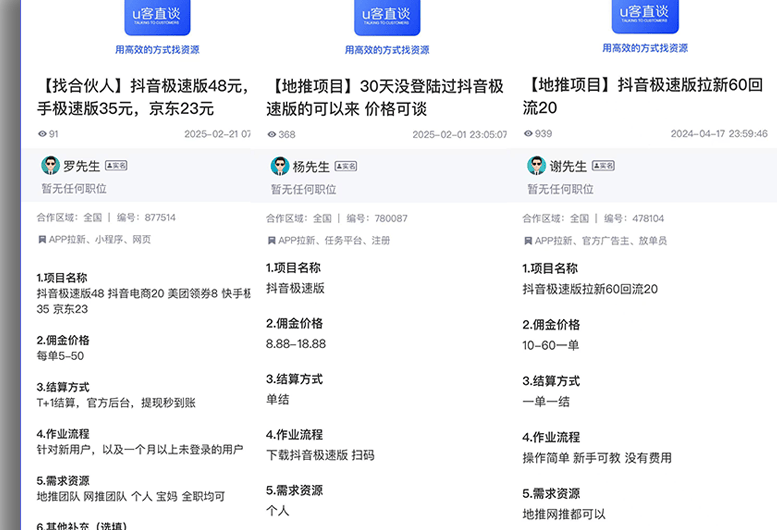Click bookmark tag icon before APP拉新、小程序、网页
Screen dimensions: 777x530
[x=41, y=240]
